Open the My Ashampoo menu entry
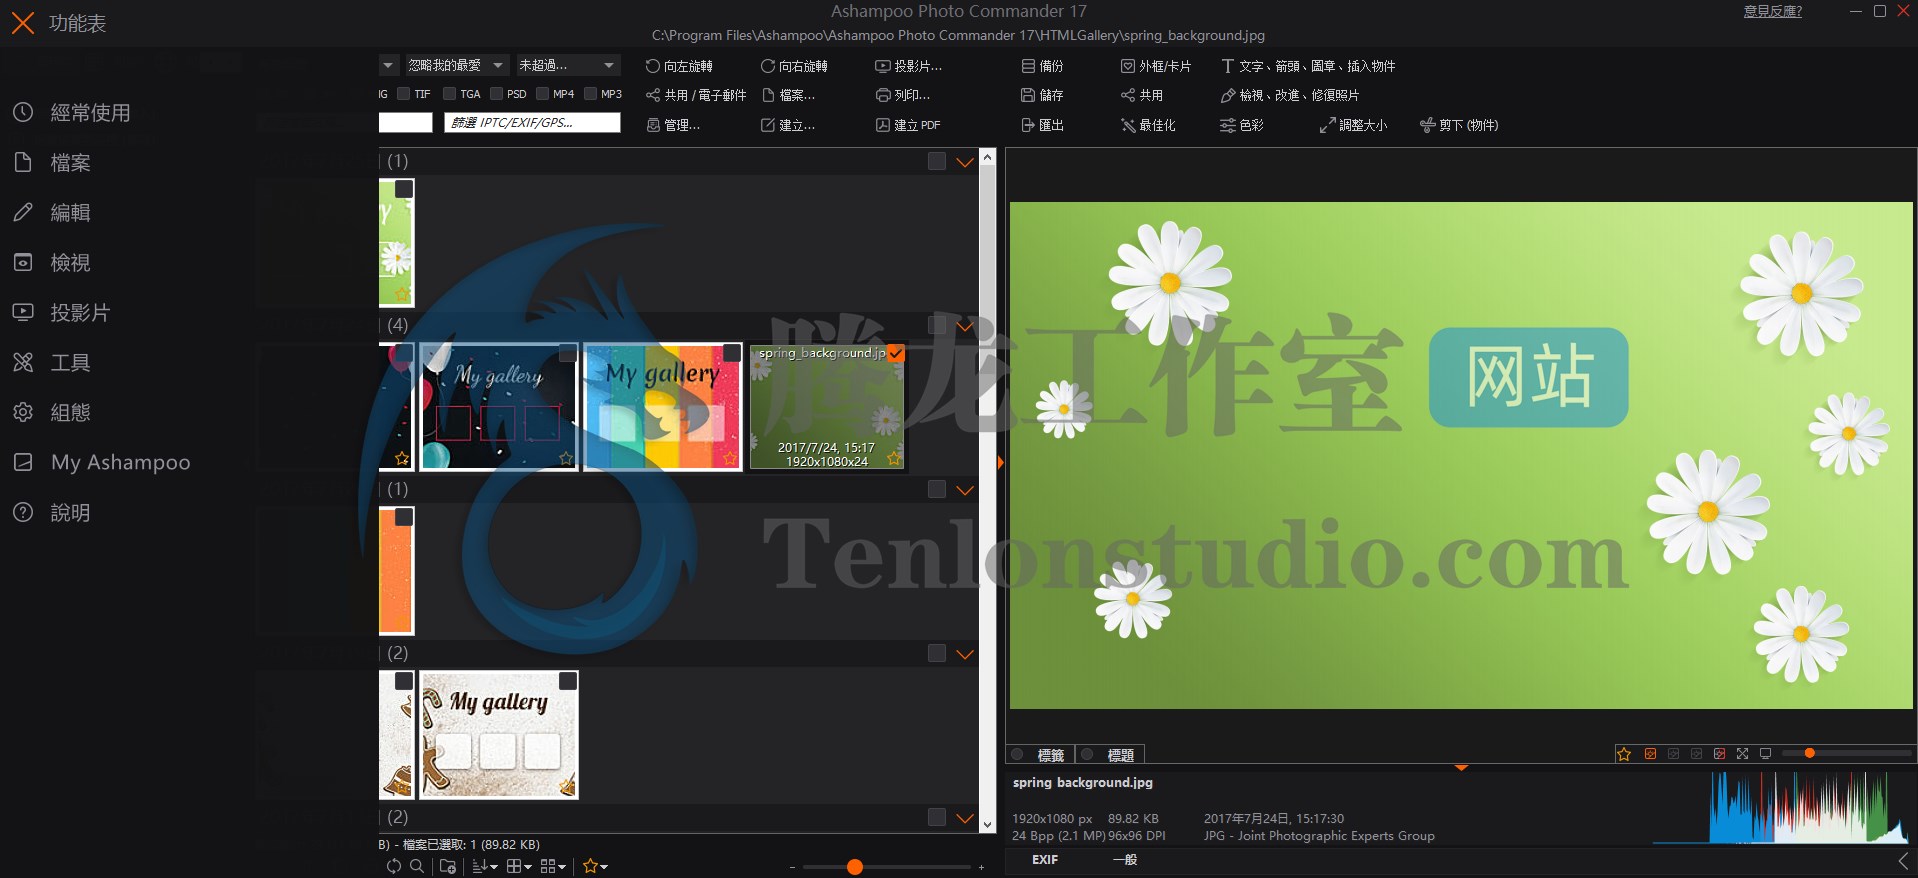 pos(102,462)
